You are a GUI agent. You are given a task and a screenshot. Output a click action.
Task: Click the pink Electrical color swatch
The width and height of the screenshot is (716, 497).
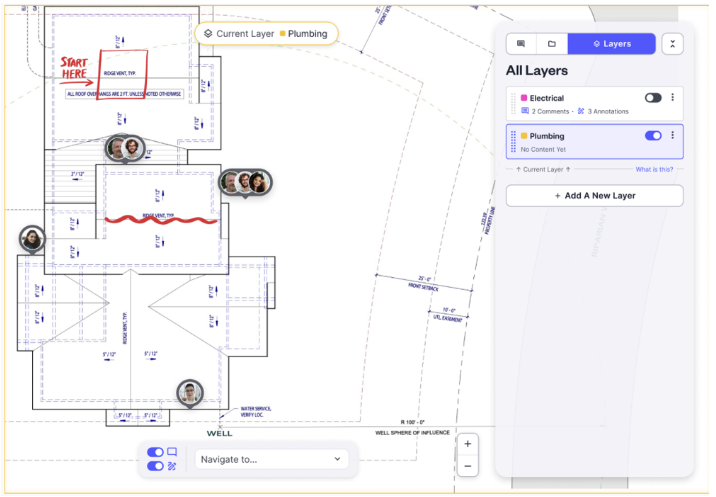[524, 98]
